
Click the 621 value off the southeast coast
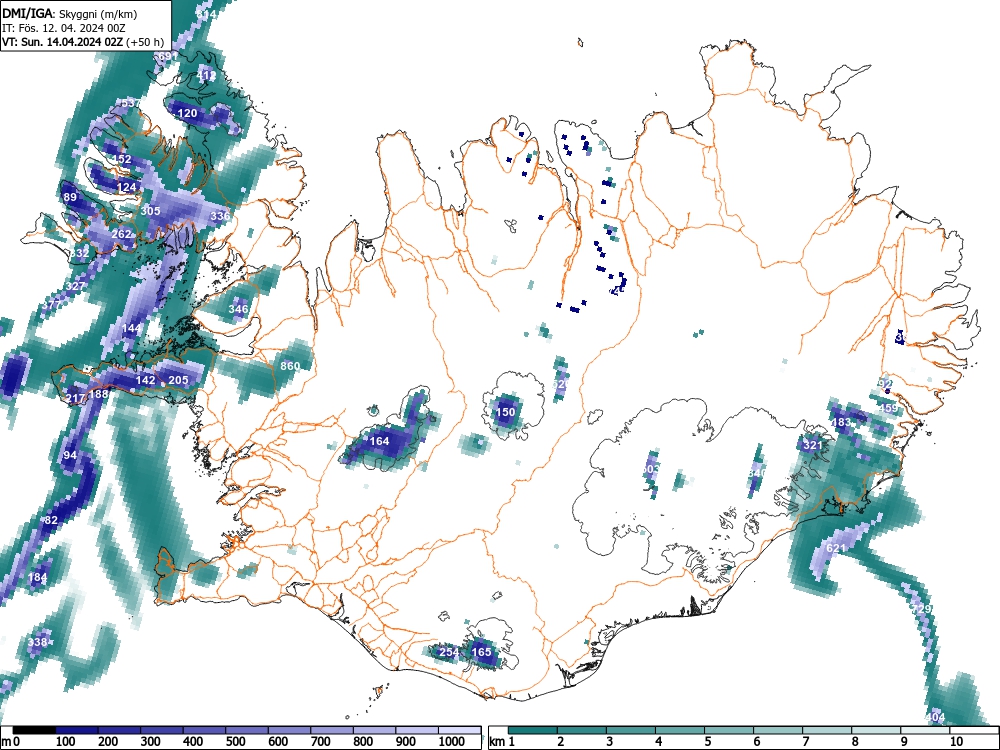click(836, 548)
